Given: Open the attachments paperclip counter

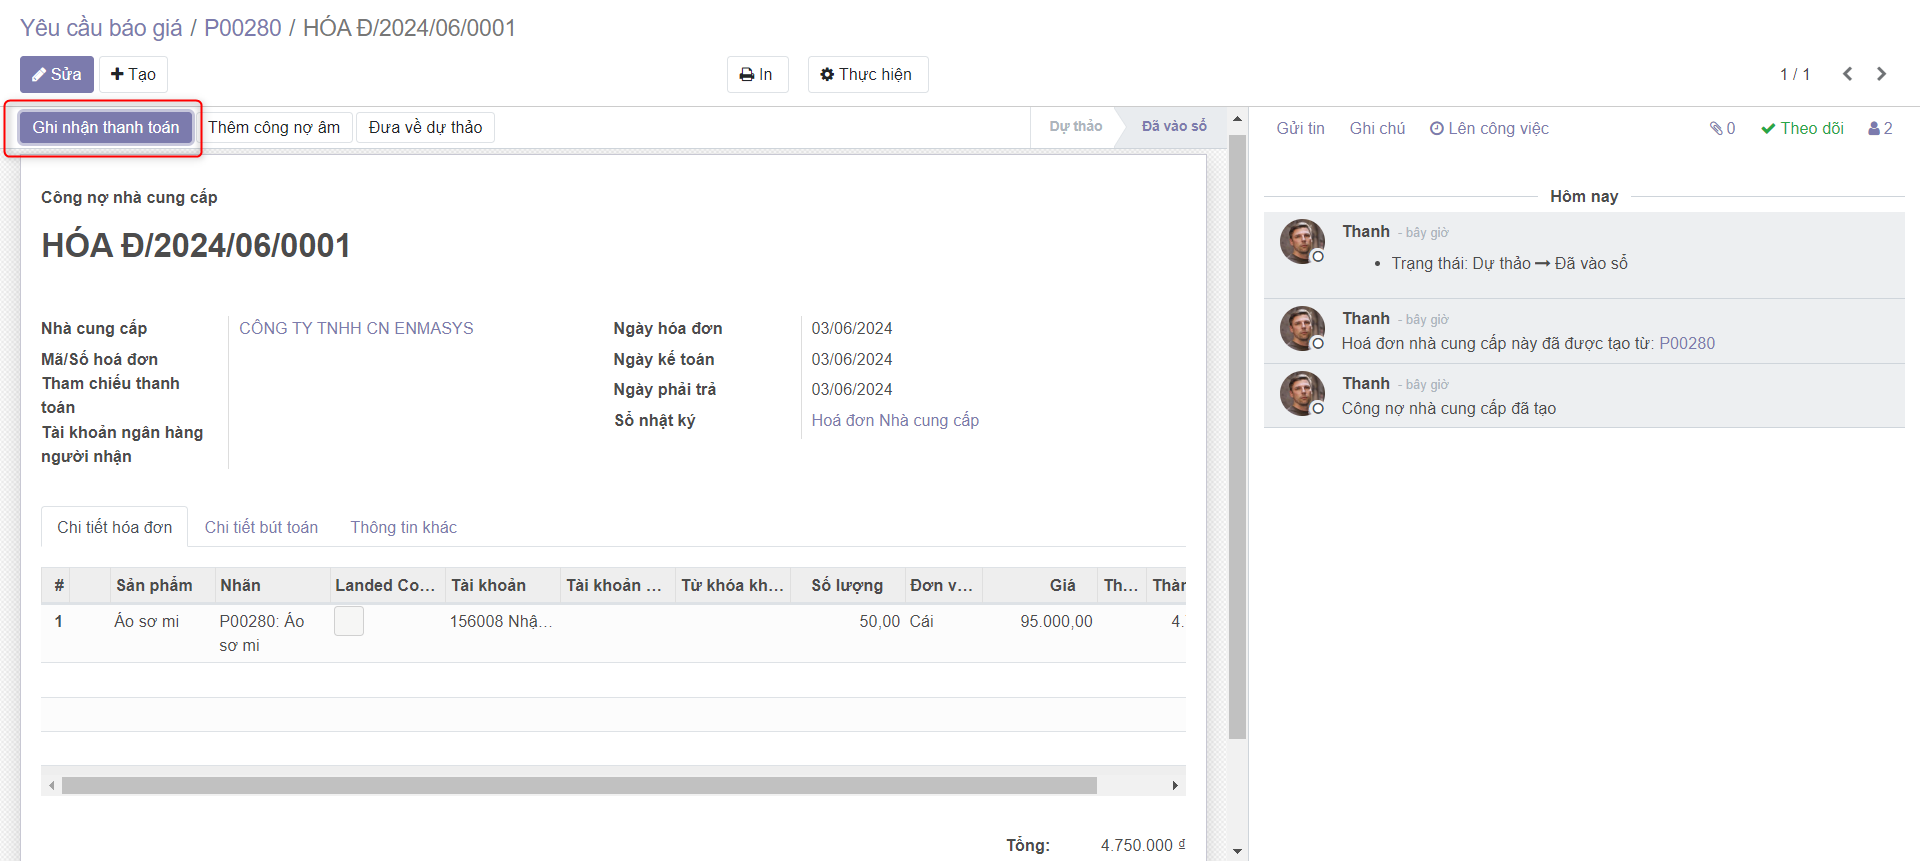Looking at the screenshot, I should click(1722, 128).
